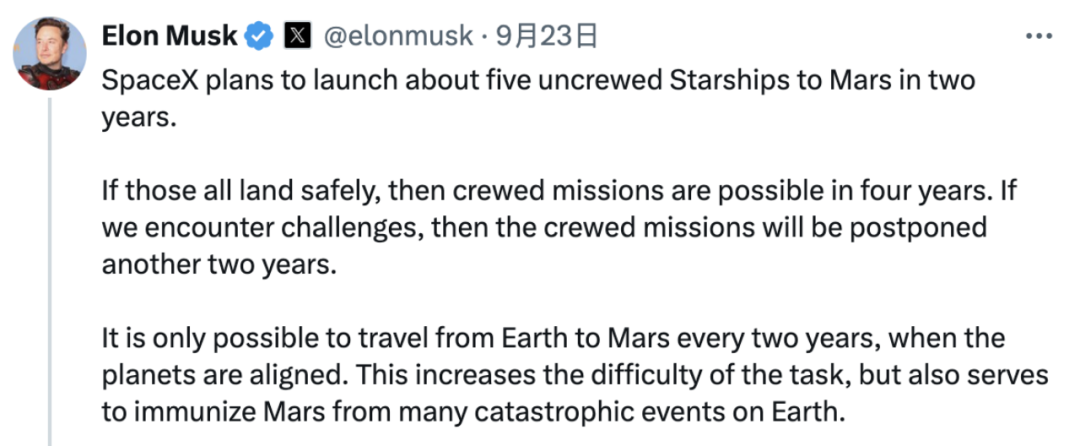Click the phrase "If those all land safely"
This screenshot has height=446, width=1080.
coord(213,191)
